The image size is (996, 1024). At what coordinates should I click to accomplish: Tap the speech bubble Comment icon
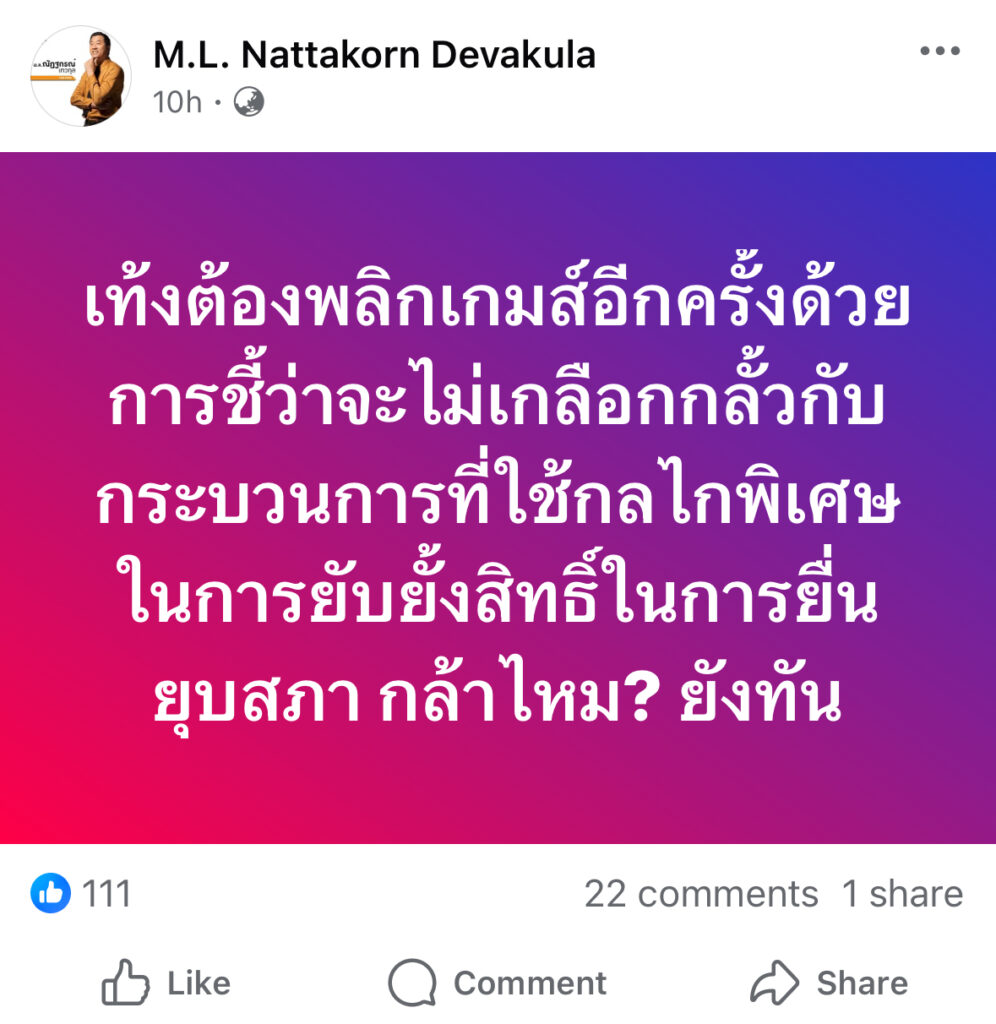point(412,982)
